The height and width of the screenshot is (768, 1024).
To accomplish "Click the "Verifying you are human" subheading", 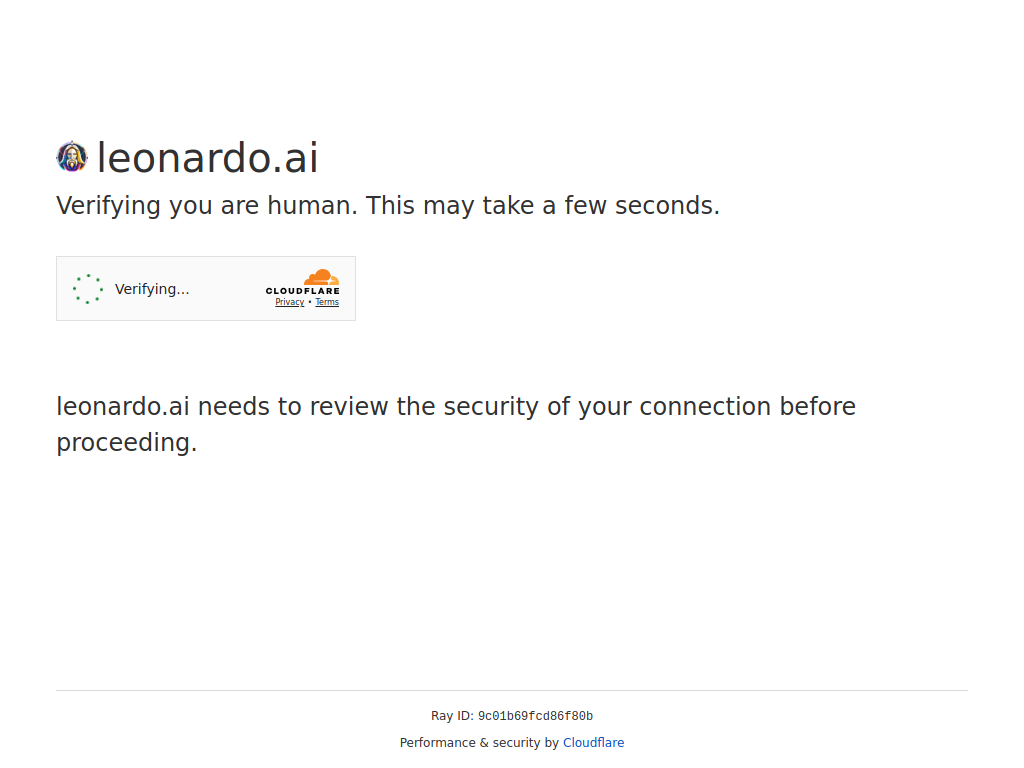I will tap(206, 206).
